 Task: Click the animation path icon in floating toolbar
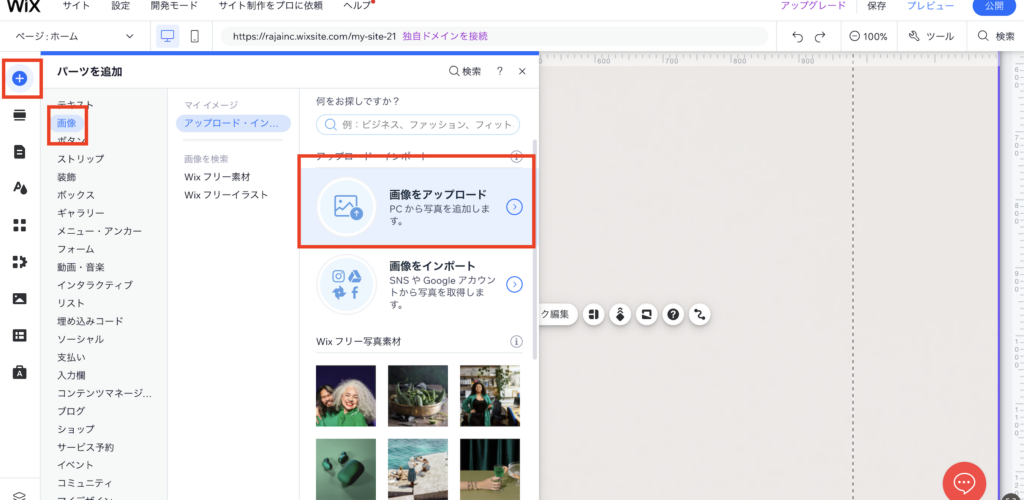pos(700,315)
